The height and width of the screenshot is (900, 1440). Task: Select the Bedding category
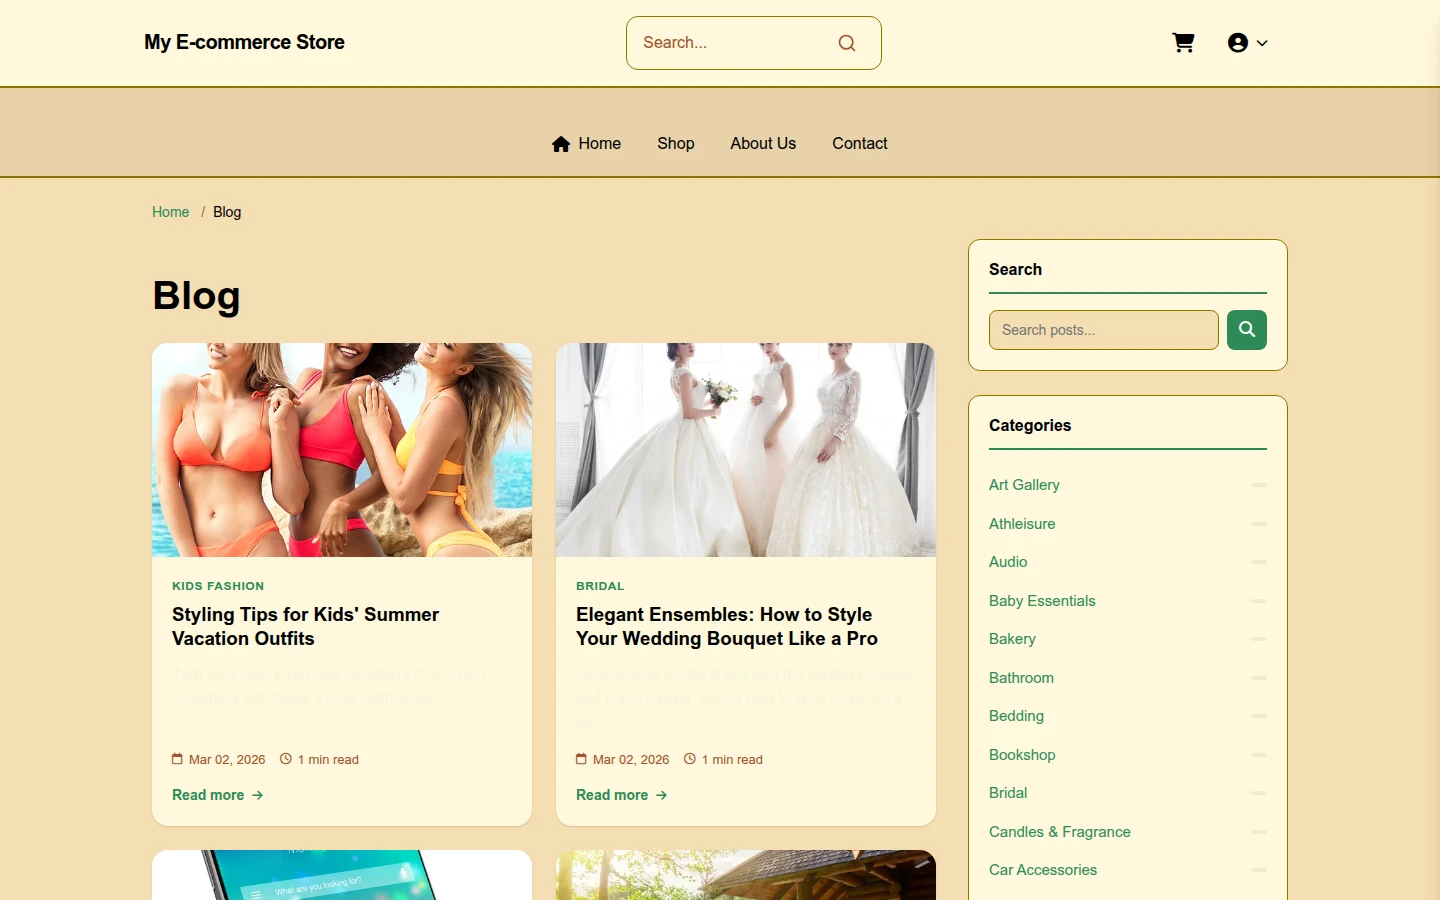[1016, 716]
